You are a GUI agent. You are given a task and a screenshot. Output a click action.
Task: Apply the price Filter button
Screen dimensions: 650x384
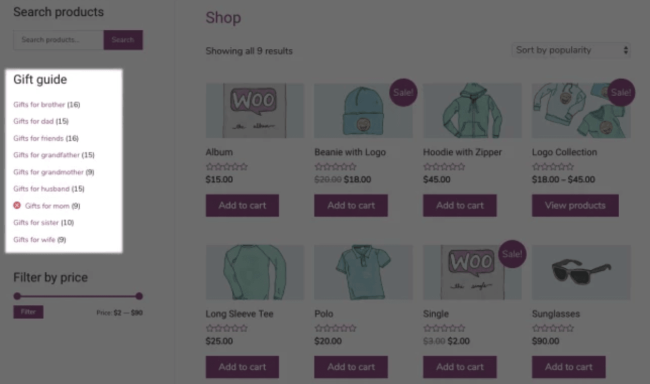click(x=28, y=312)
